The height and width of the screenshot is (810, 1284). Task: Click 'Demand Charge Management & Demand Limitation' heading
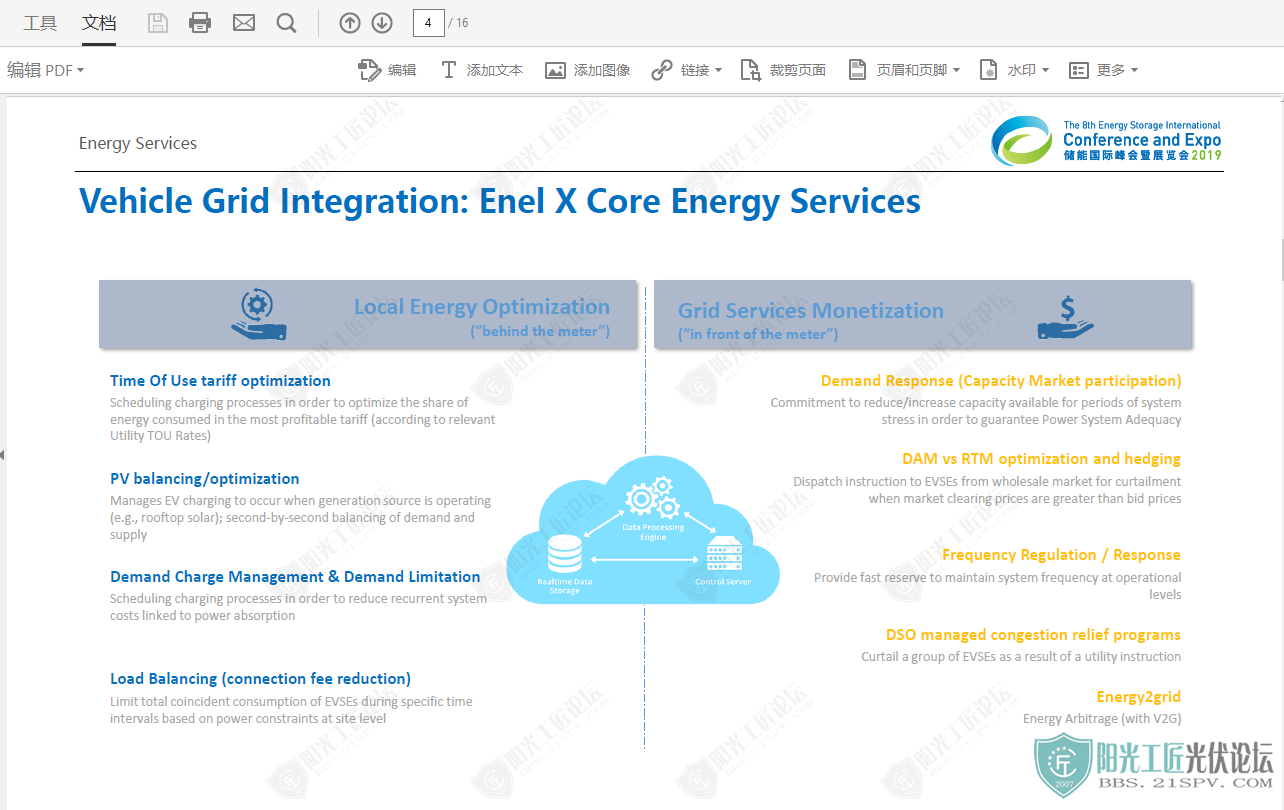point(295,576)
